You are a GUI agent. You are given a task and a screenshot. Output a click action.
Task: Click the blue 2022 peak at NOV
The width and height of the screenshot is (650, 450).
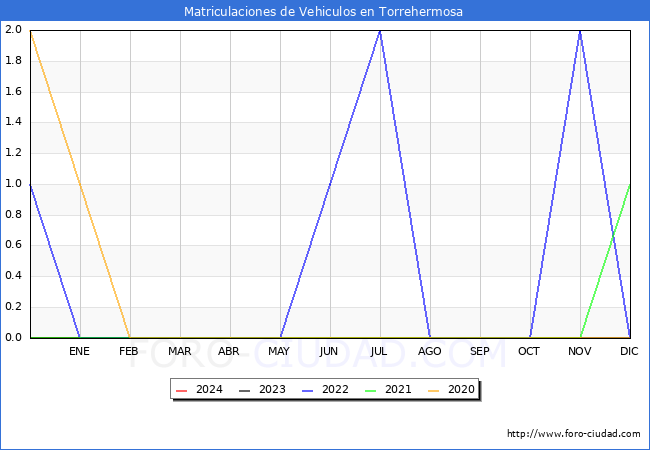(580, 31)
